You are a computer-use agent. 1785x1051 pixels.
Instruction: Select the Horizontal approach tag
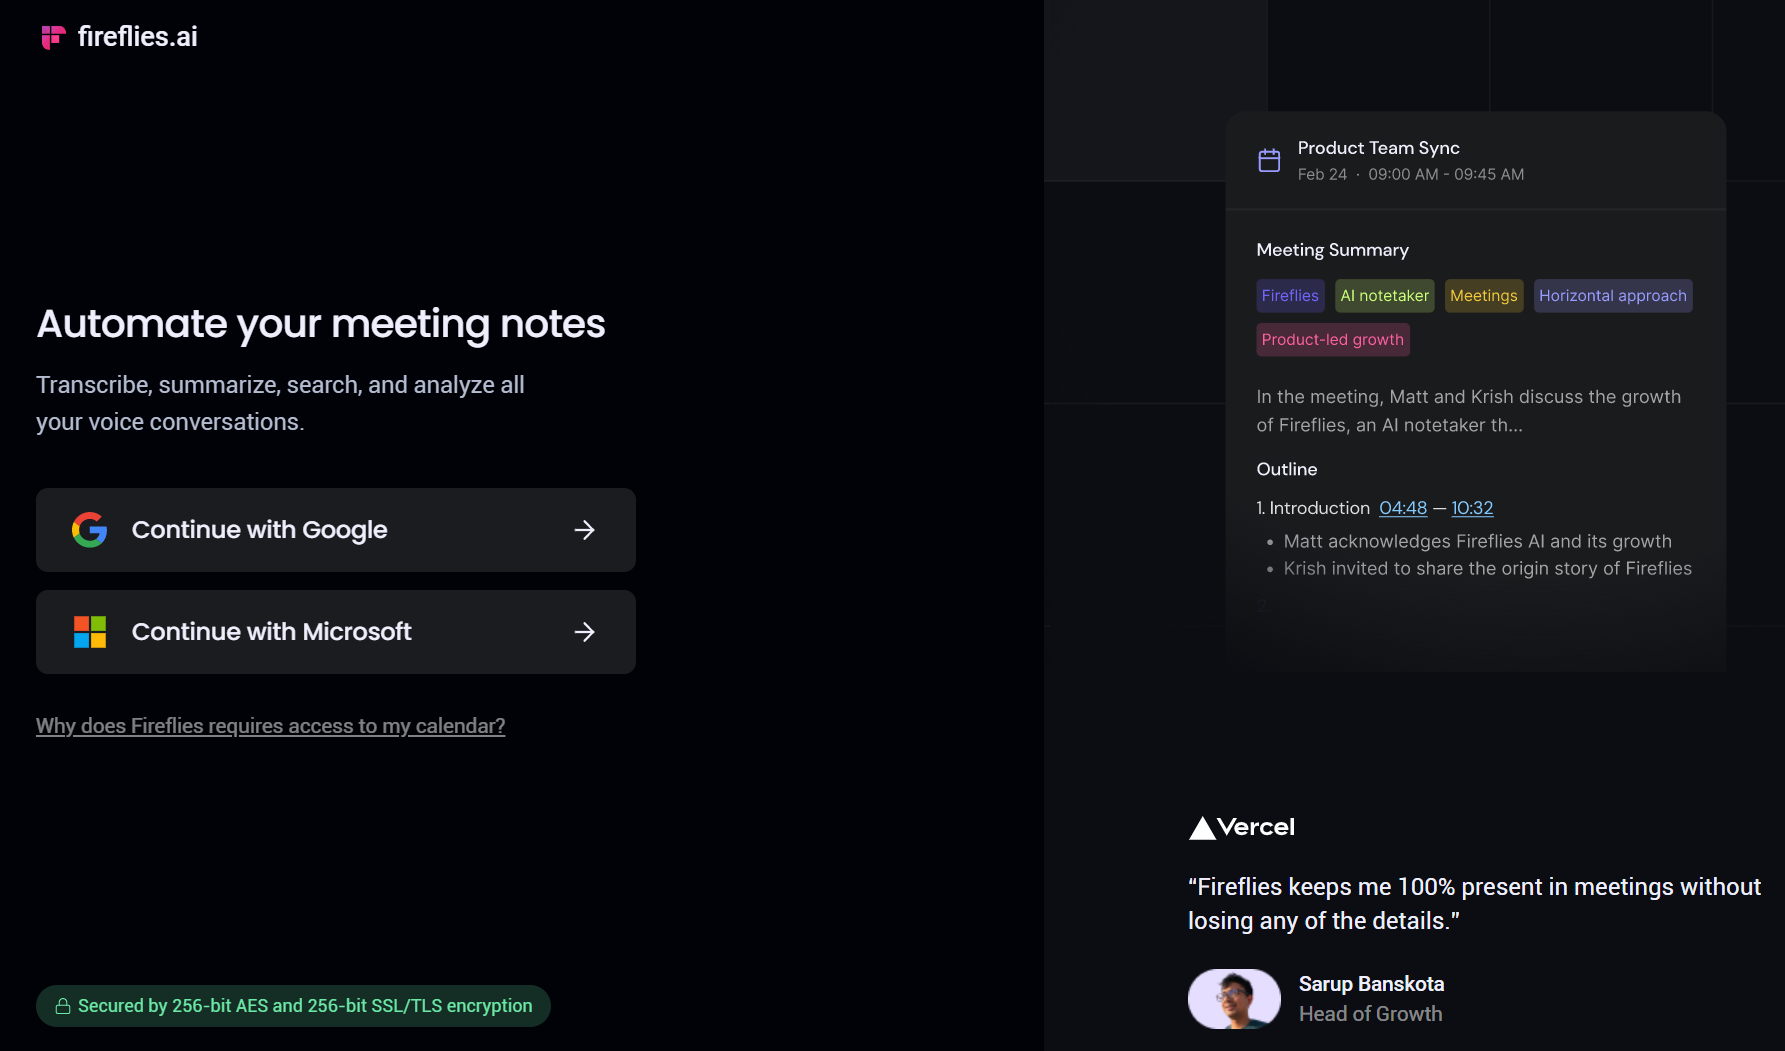1612,295
